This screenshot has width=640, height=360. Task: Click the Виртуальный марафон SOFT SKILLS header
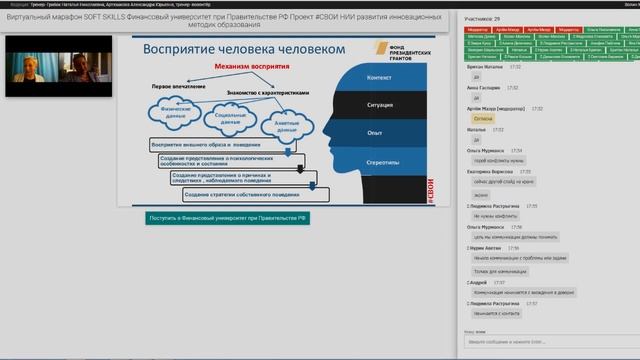tap(224, 21)
